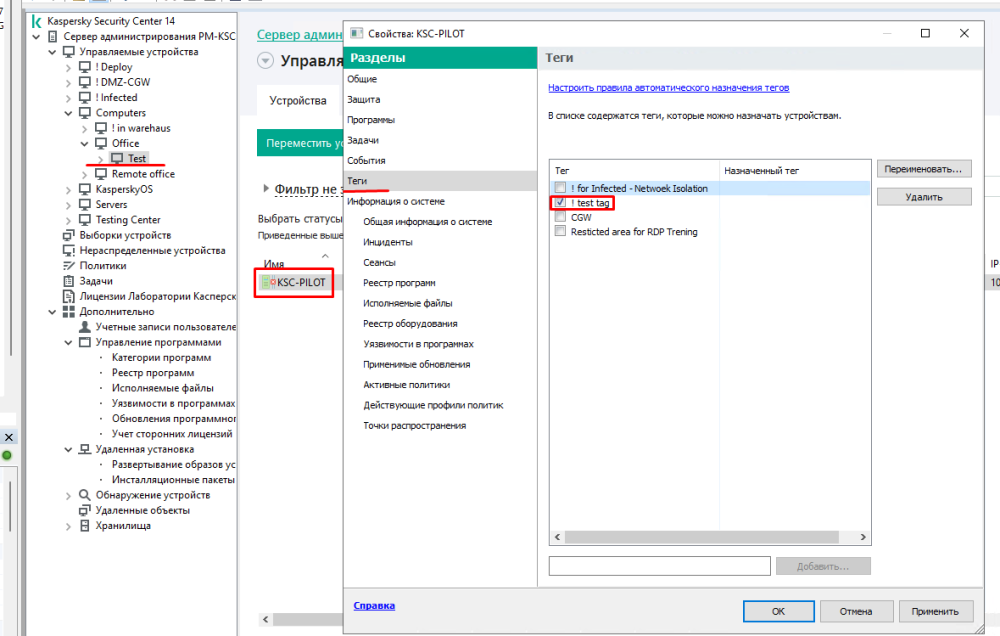Image resolution: width=1000 pixels, height=636 pixels.
Task: Click the green Переместить устройства button
Action: (300, 144)
